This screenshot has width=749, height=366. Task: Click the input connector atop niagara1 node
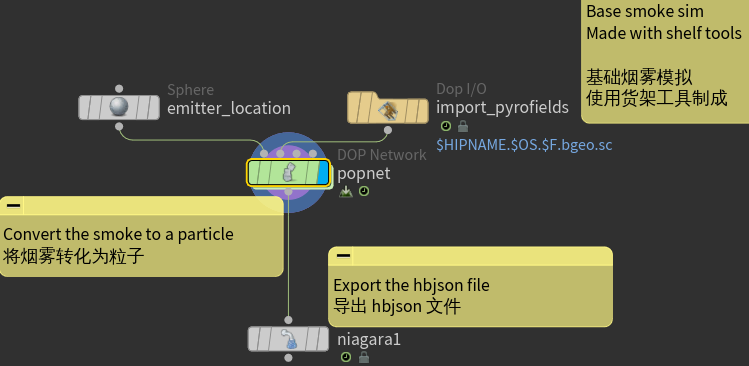pyautogui.click(x=288, y=320)
